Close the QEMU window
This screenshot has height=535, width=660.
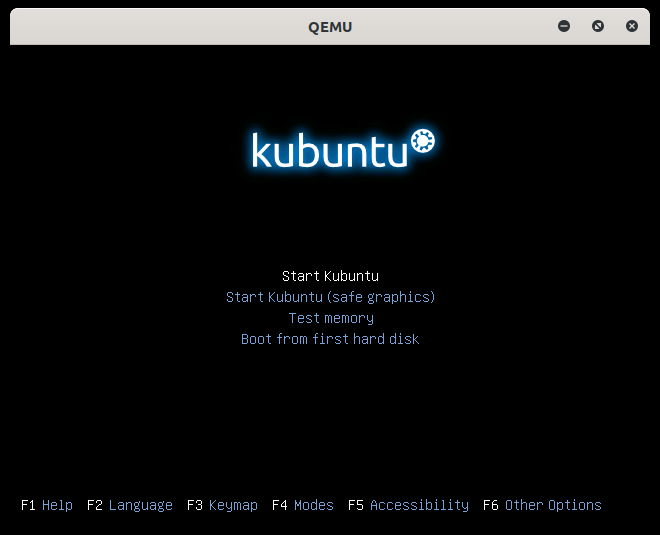pyautogui.click(x=632, y=26)
